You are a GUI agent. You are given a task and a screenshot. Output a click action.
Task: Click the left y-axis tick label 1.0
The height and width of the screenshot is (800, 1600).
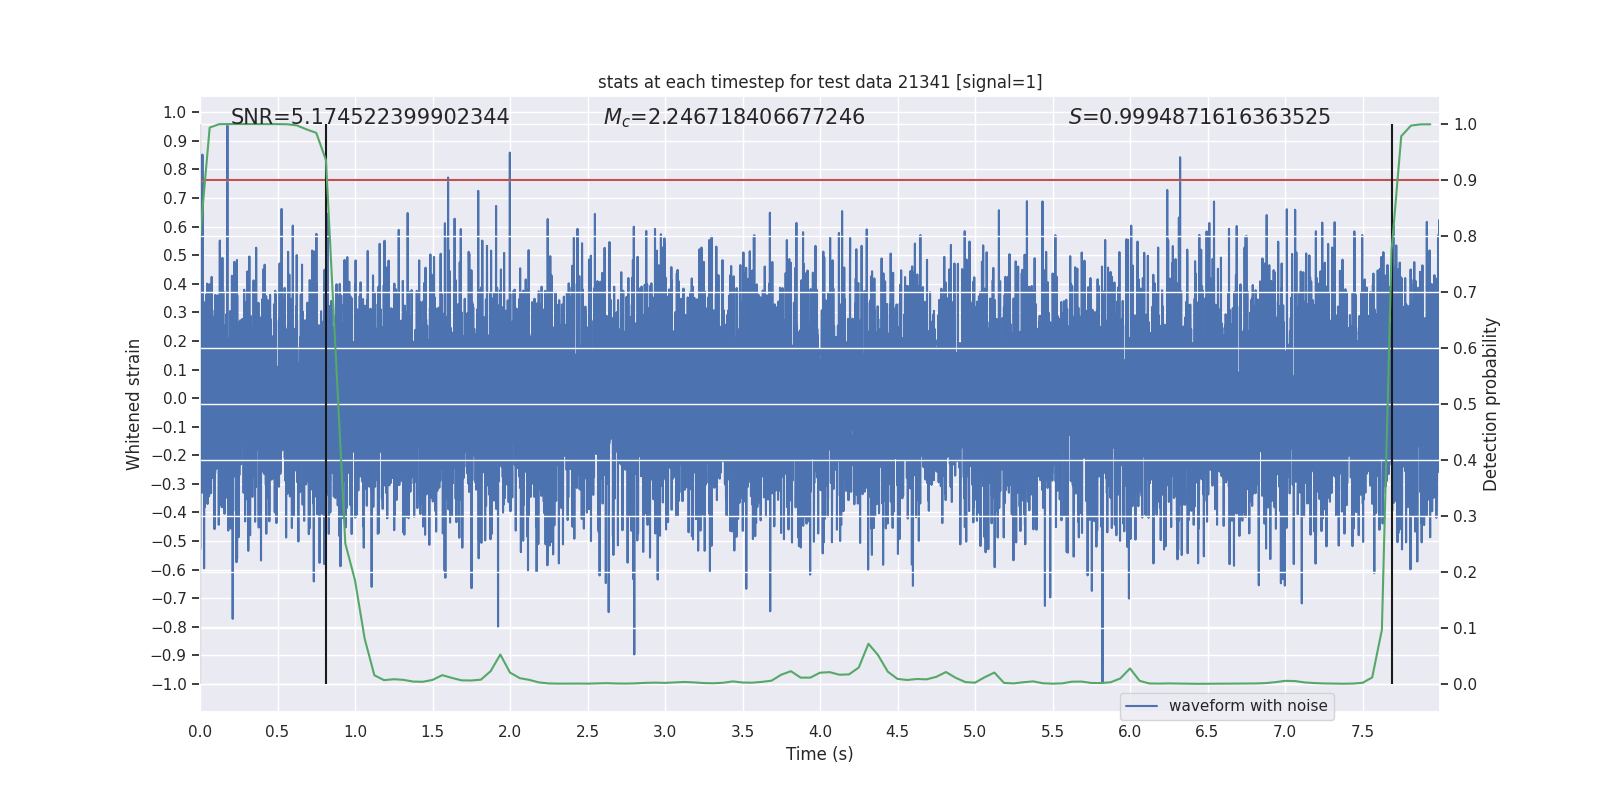pyautogui.click(x=174, y=112)
